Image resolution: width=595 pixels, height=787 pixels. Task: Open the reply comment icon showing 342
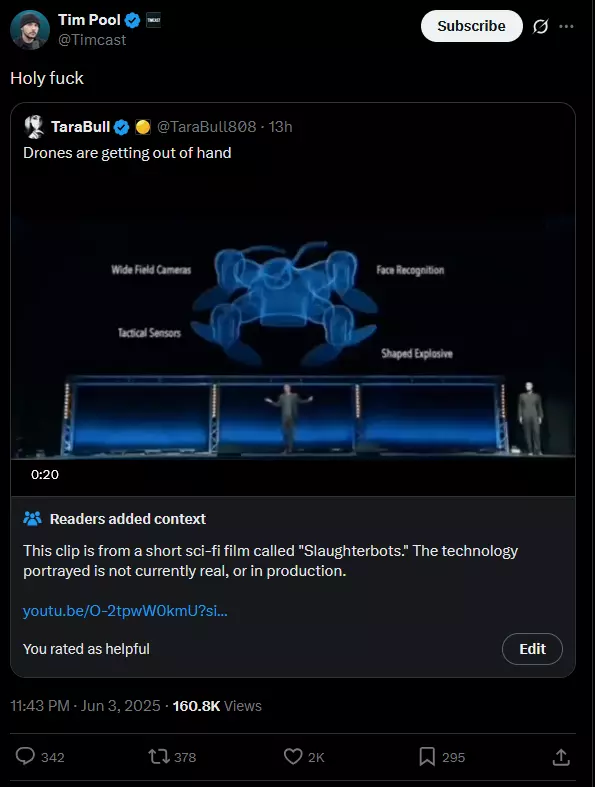pos(25,756)
